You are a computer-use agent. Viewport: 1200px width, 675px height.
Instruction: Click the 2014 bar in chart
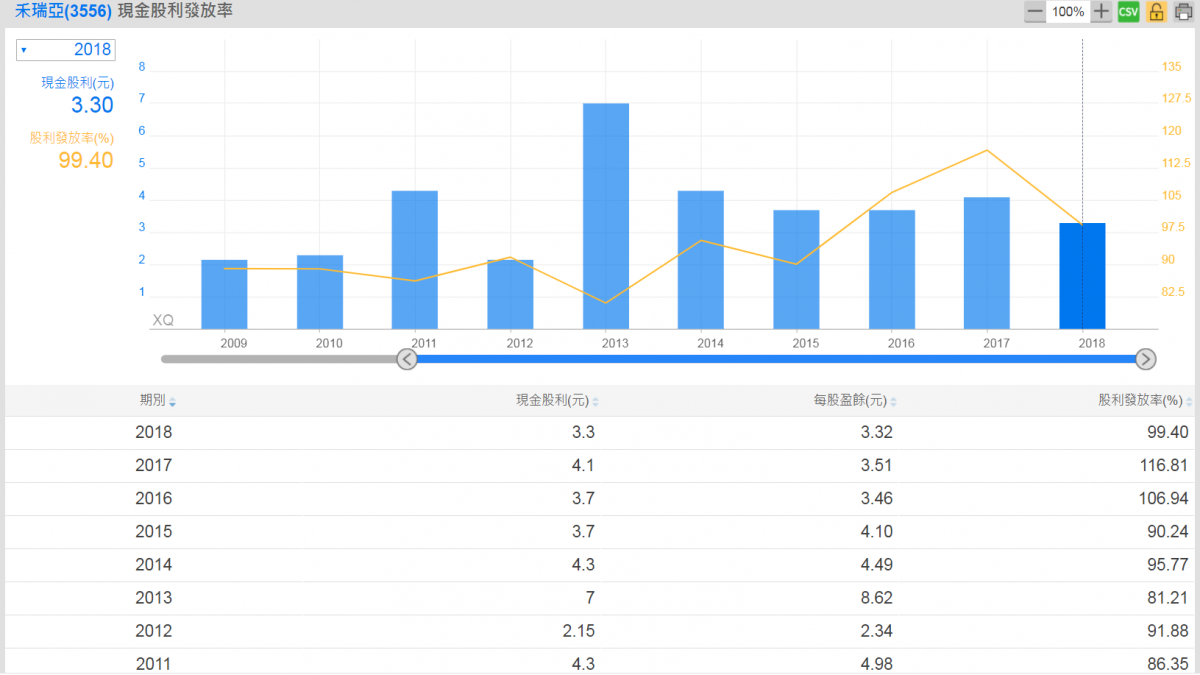701,260
